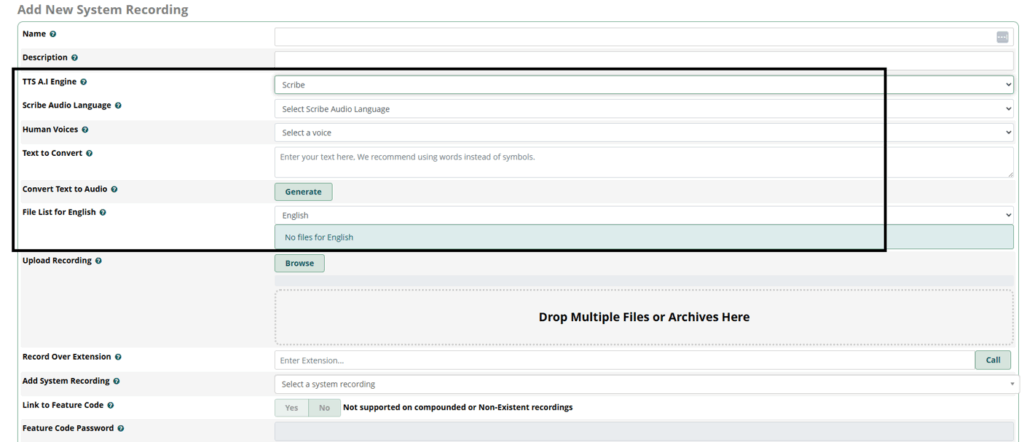Open the TTS A.I Engine help tooltip icon
Image resolution: width=1024 pixels, height=442 pixels.
click(x=83, y=82)
